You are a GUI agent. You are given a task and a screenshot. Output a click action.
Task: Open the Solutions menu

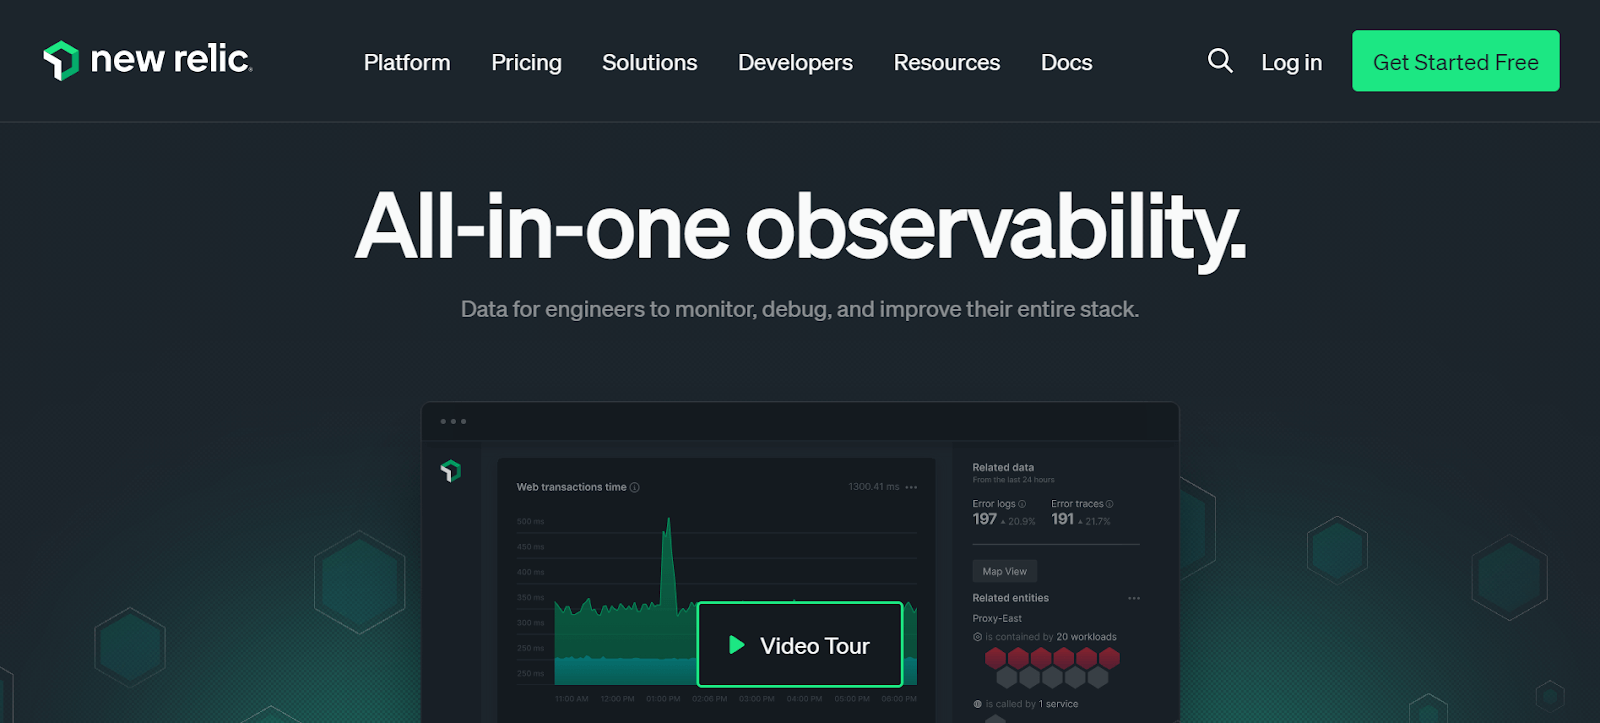[650, 62]
